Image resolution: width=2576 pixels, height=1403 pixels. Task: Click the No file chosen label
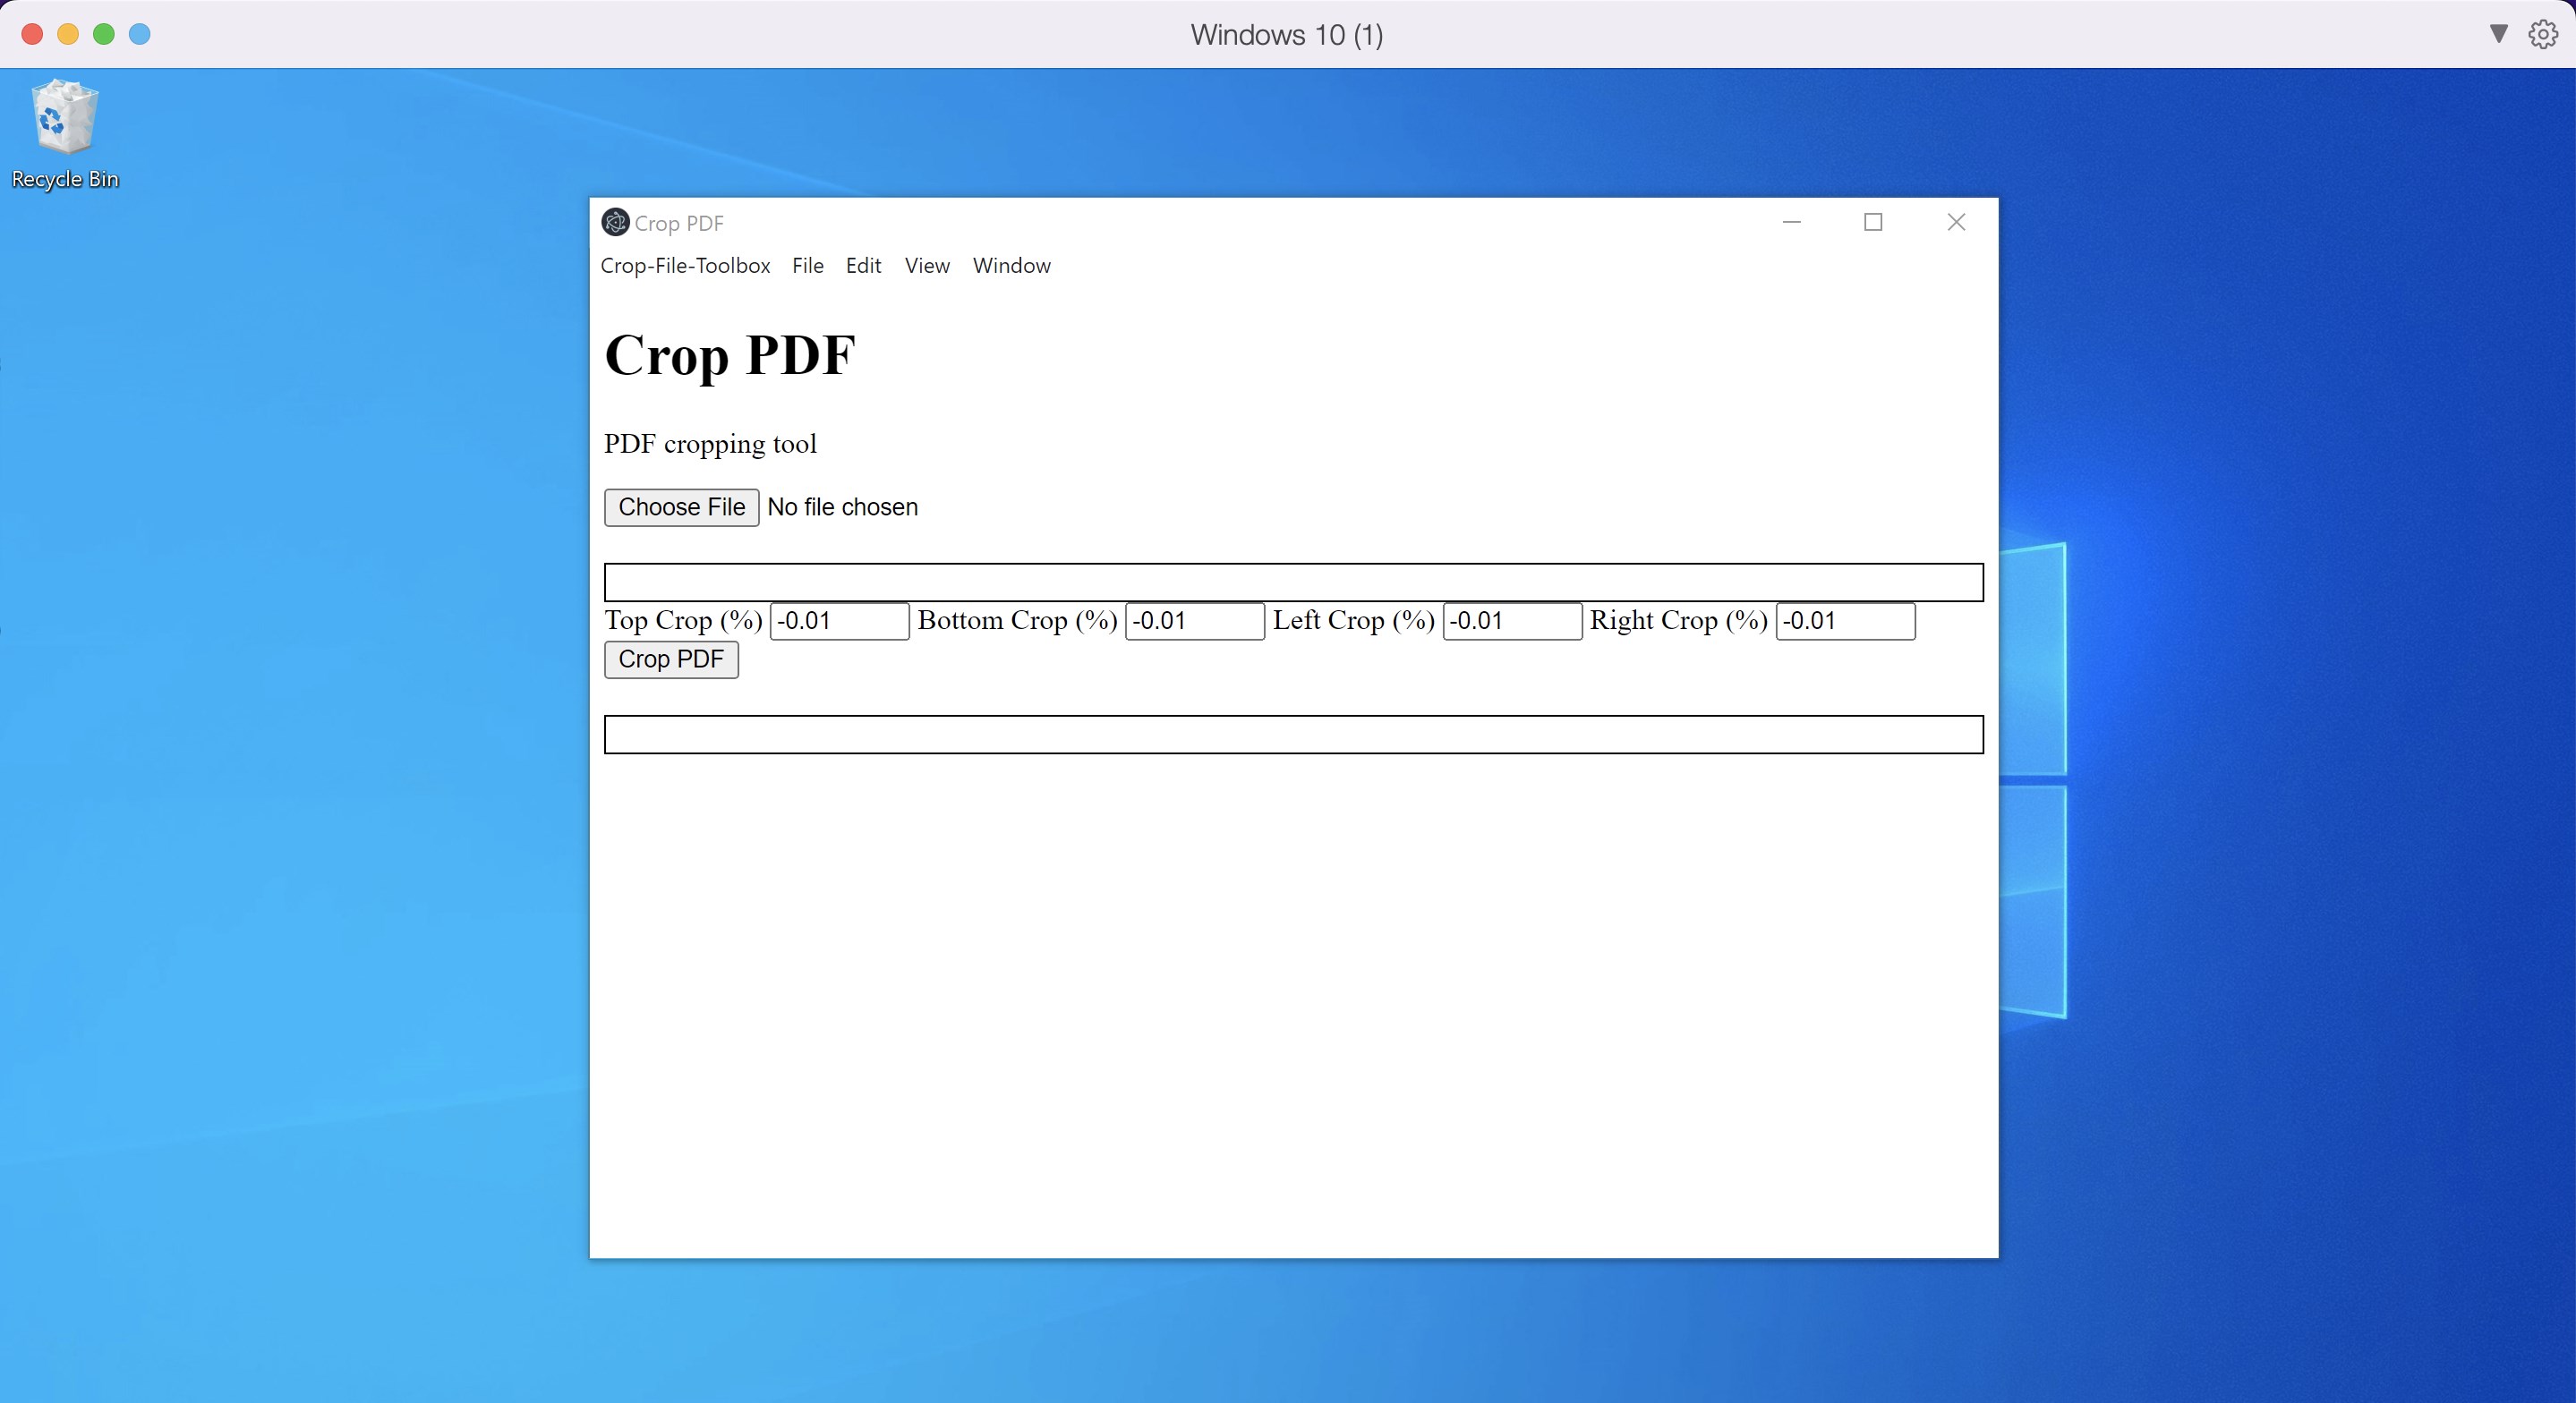pyautogui.click(x=842, y=507)
